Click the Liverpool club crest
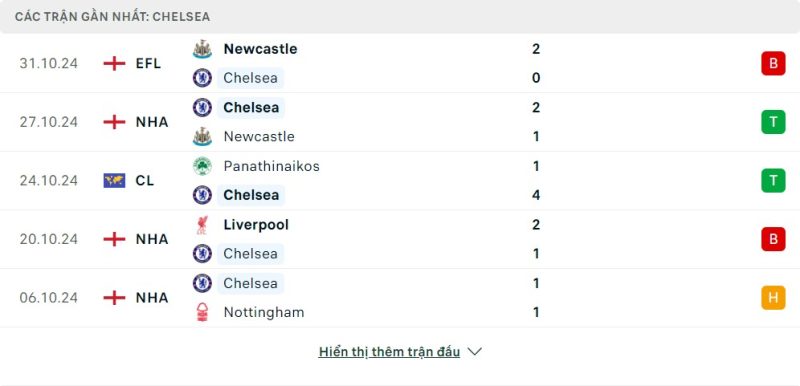Image resolution: width=800 pixels, height=386 pixels. coord(202,225)
